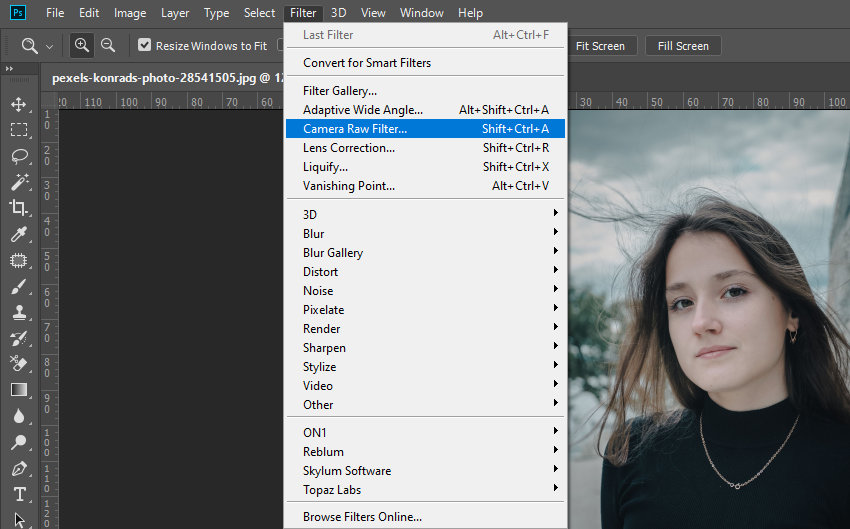Expand the Pixelate submenu
This screenshot has height=529, width=850.
[x=426, y=309]
